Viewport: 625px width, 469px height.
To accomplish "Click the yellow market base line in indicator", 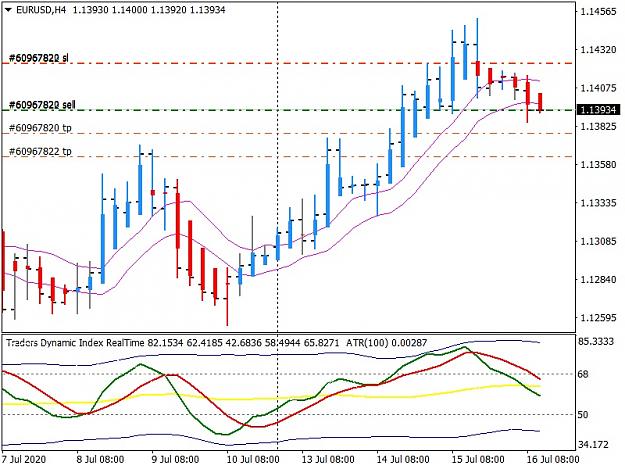I will pos(271,398).
